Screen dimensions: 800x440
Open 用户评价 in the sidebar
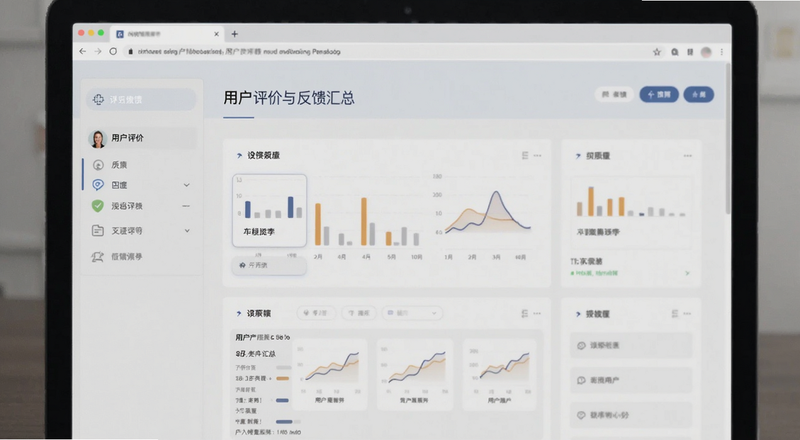[142, 138]
